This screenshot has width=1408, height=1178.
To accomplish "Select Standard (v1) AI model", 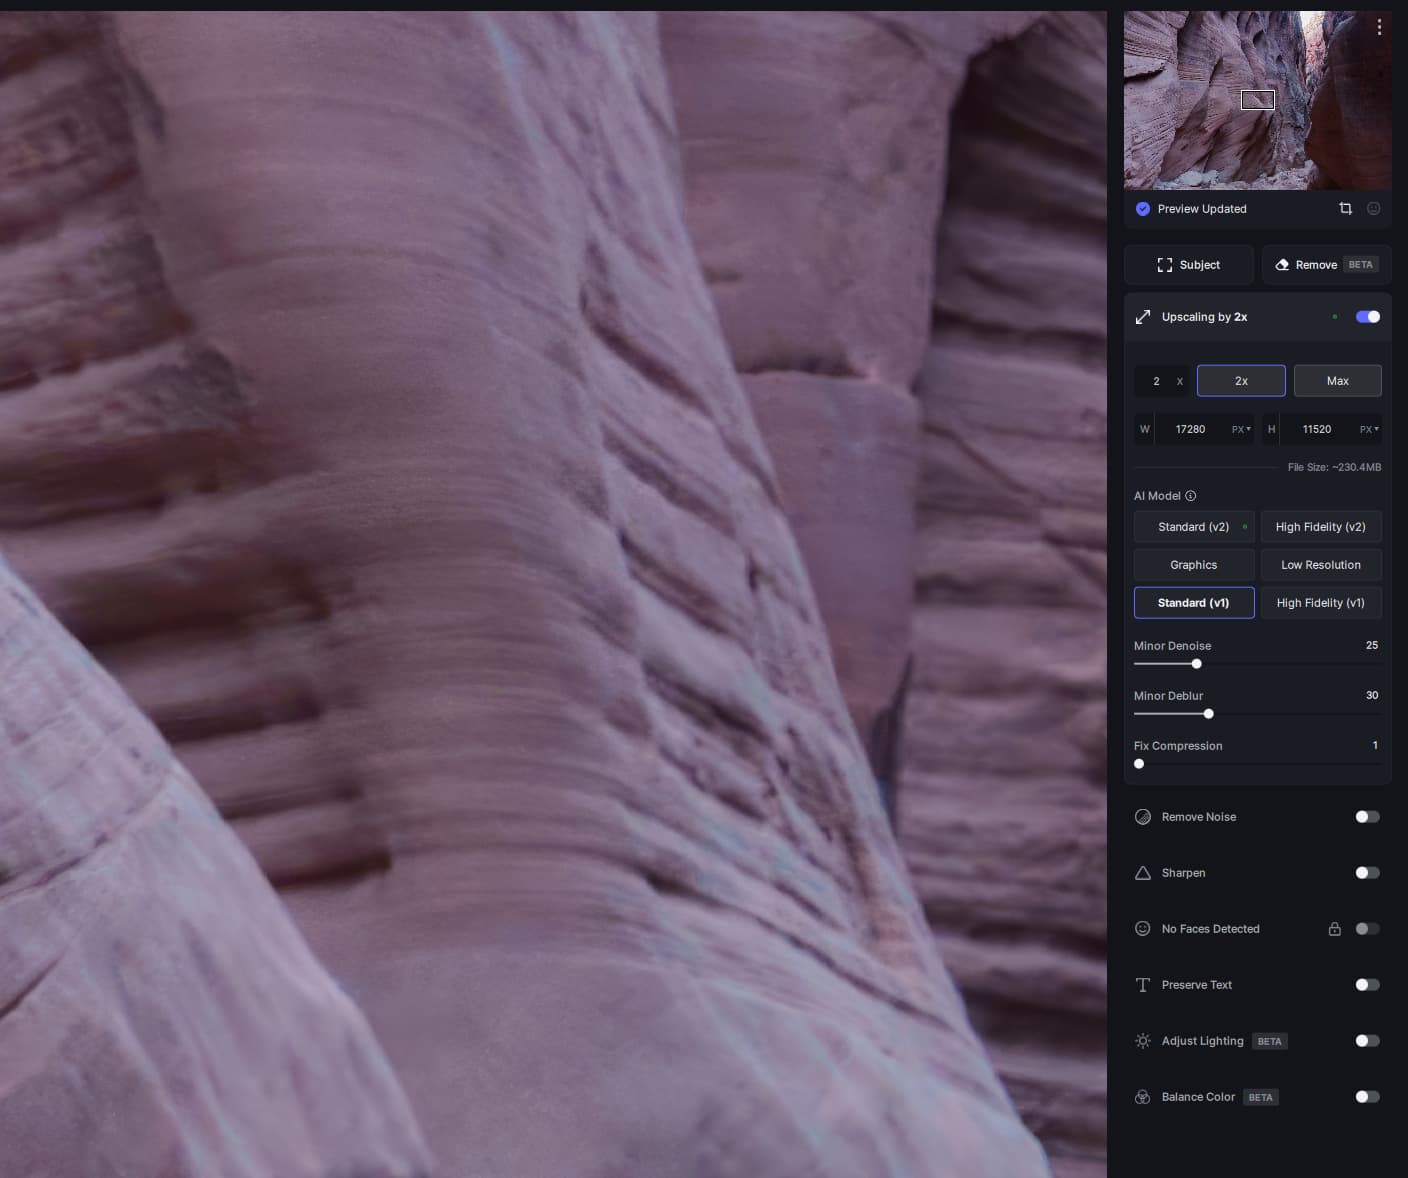I will click(1194, 603).
